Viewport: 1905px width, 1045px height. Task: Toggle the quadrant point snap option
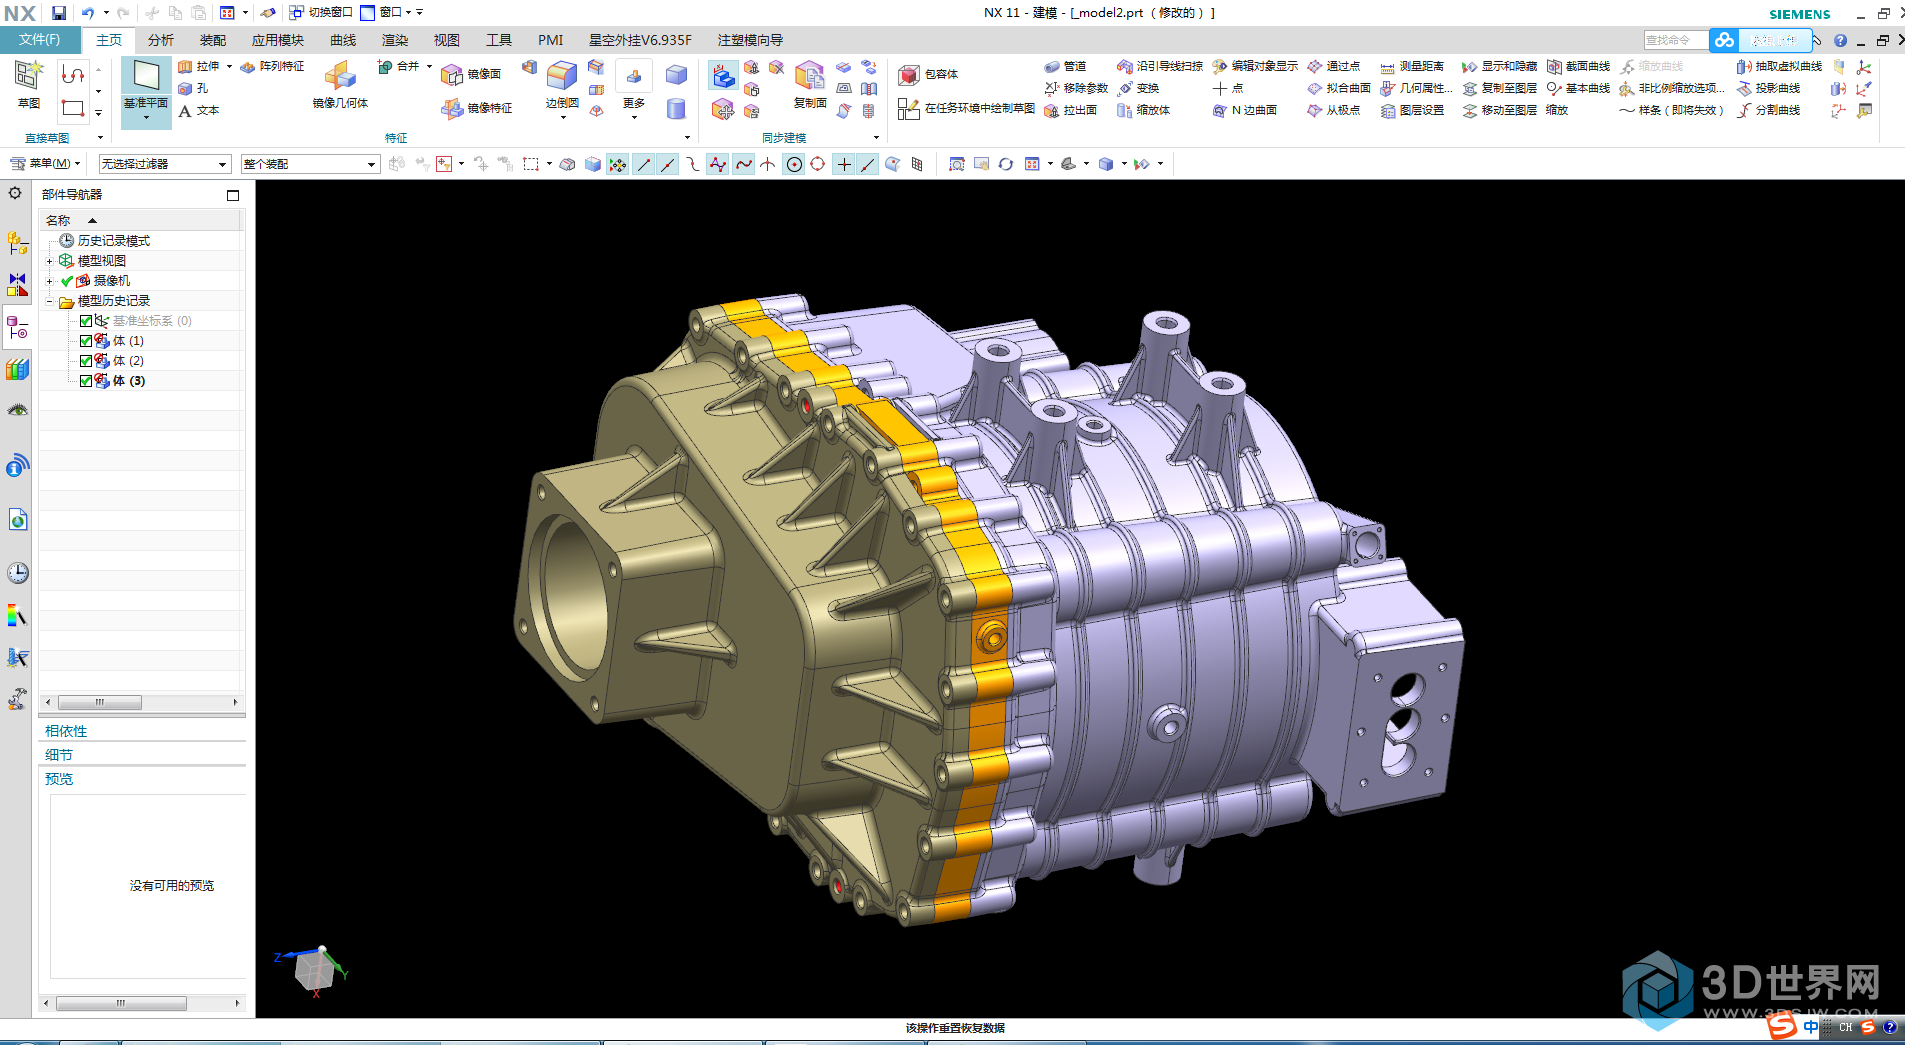click(818, 164)
